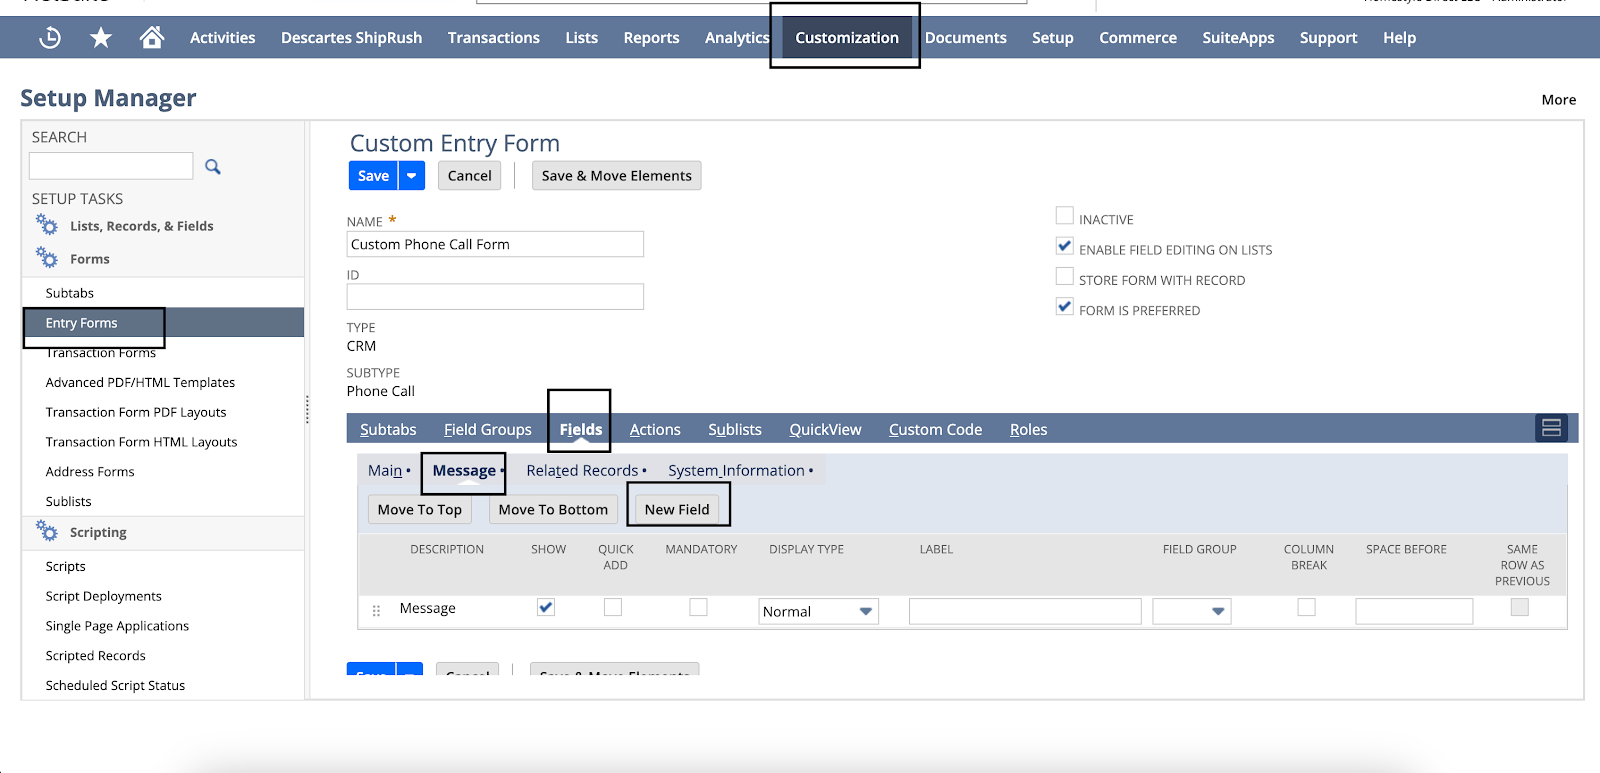Switch to the Actions tab

pyautogui.click(x=655, y=429)
